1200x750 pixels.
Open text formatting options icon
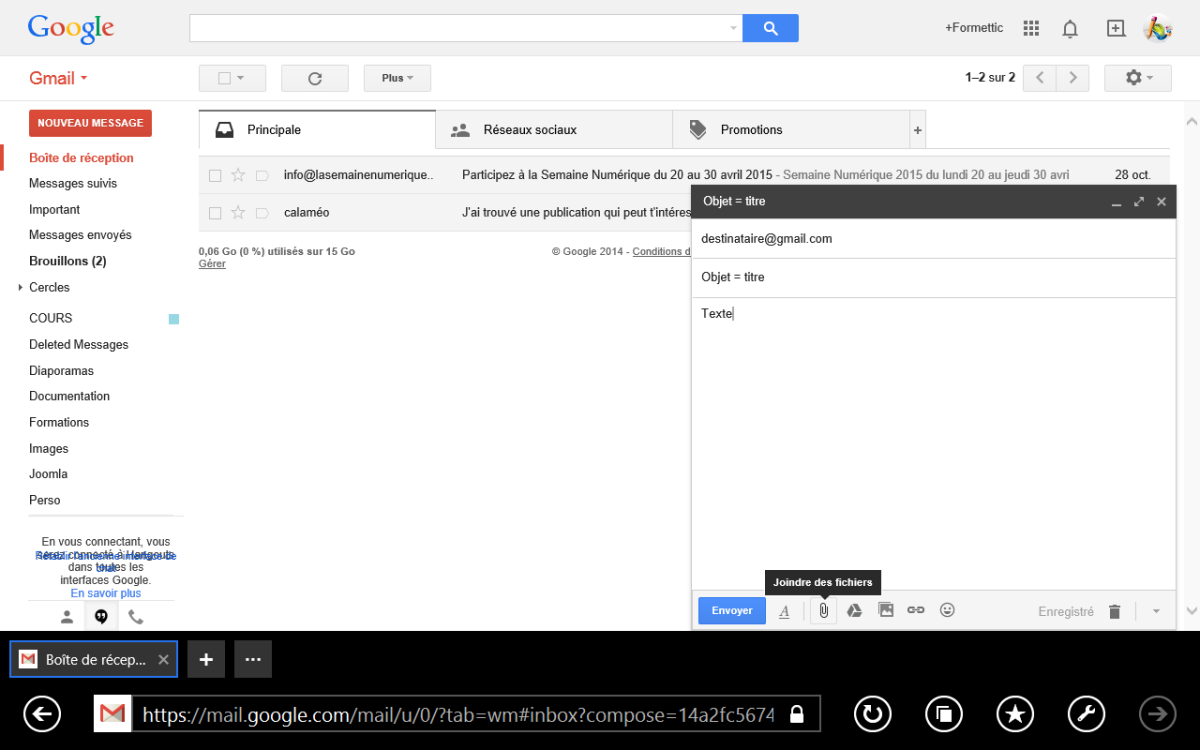[x=784, y=611]
